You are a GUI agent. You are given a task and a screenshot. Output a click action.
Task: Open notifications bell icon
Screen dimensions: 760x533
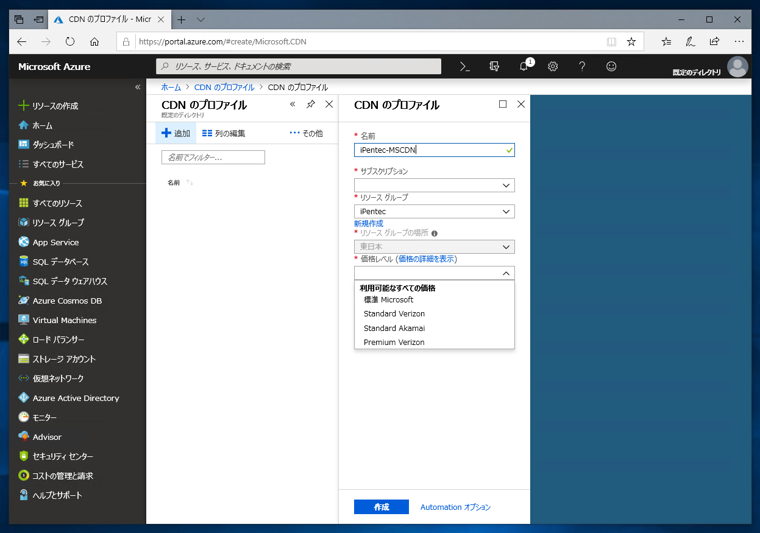(524, 66)
